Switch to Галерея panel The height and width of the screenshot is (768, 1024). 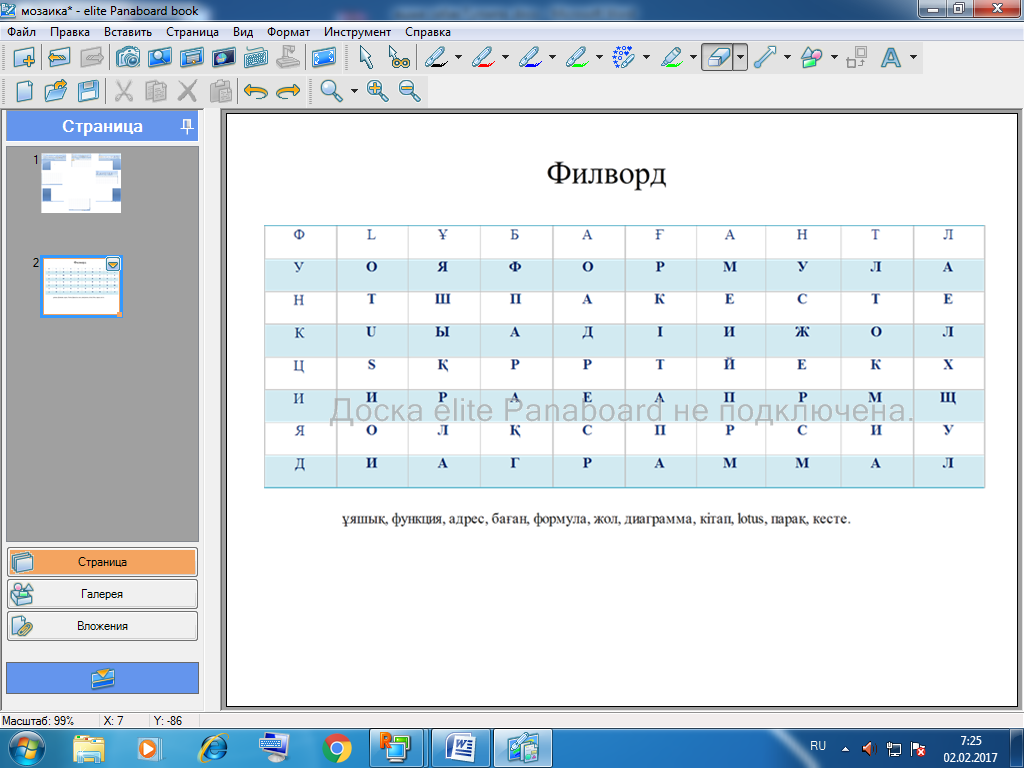[103, 594]
